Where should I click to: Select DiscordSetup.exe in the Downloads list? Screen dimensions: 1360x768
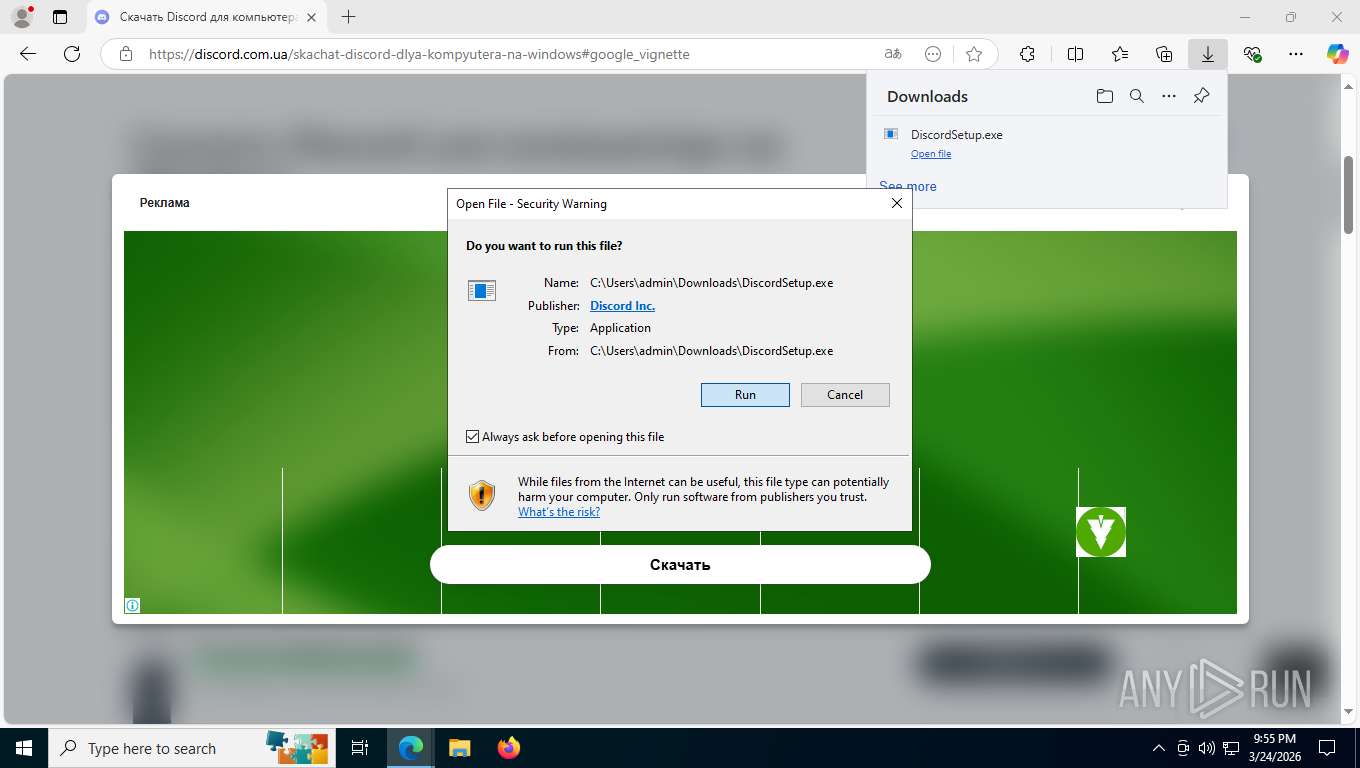click(x=1046, y=143)
